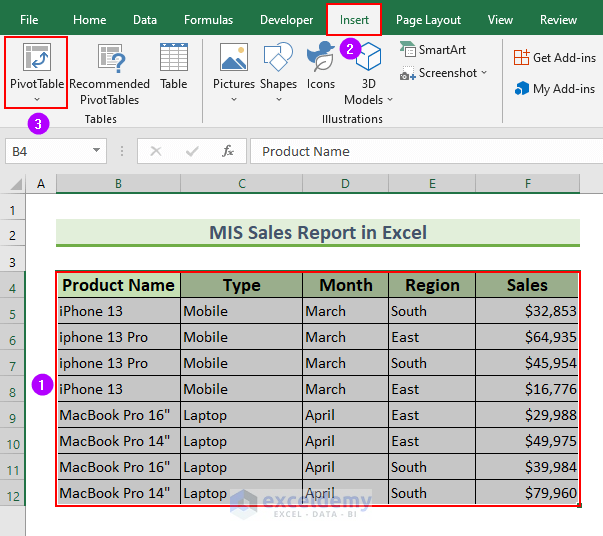This screenshot has height=536, width=603.
Task: Expand the Screenshot dropdown
Action: [x=484, y=73]
